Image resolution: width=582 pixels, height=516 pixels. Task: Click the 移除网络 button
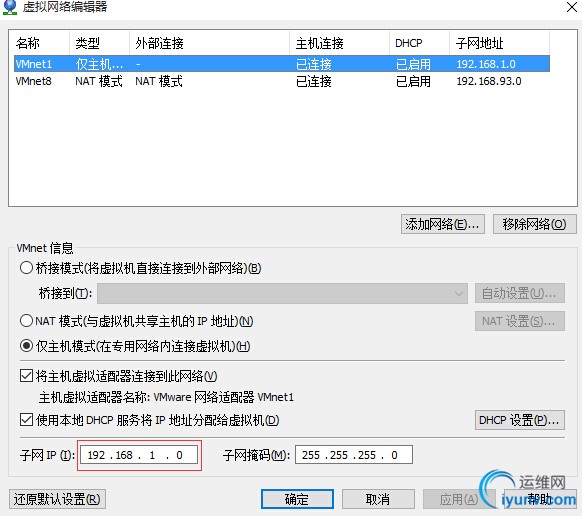click(534, 224)
